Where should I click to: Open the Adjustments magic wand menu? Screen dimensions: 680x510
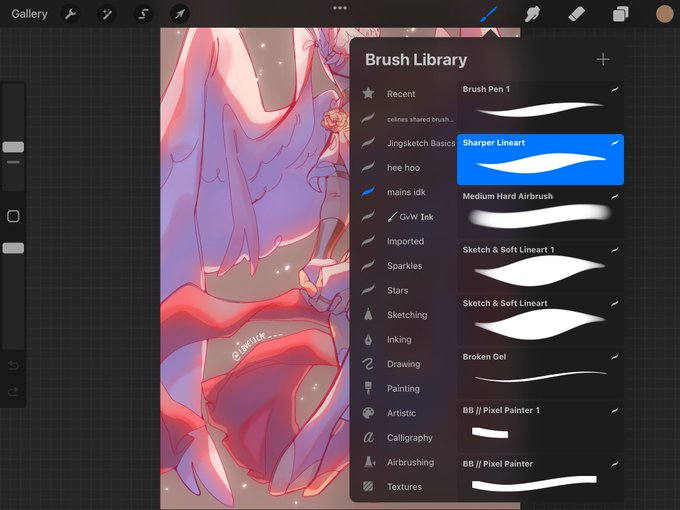tap(107, 14)
